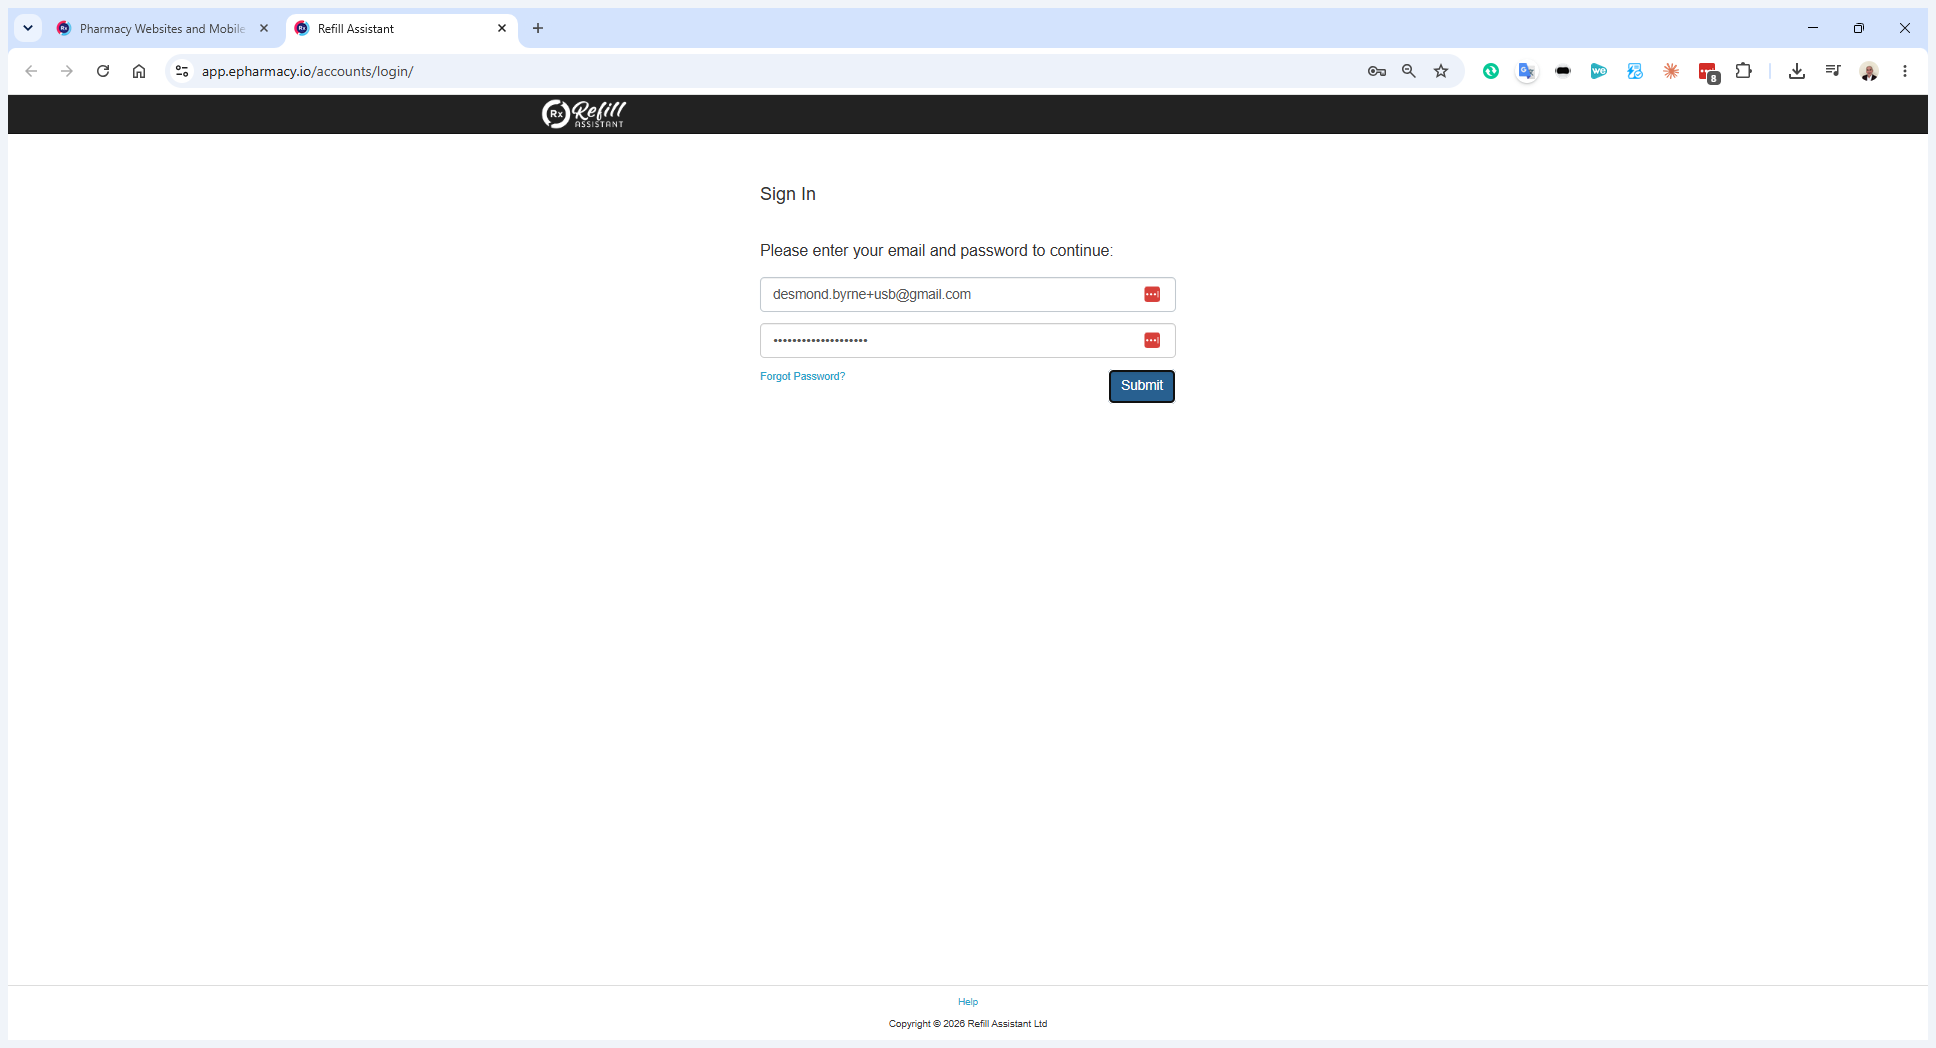This screenshot has width=1936, height=1048.
Task: Focus the email input field
Action: 967,294
